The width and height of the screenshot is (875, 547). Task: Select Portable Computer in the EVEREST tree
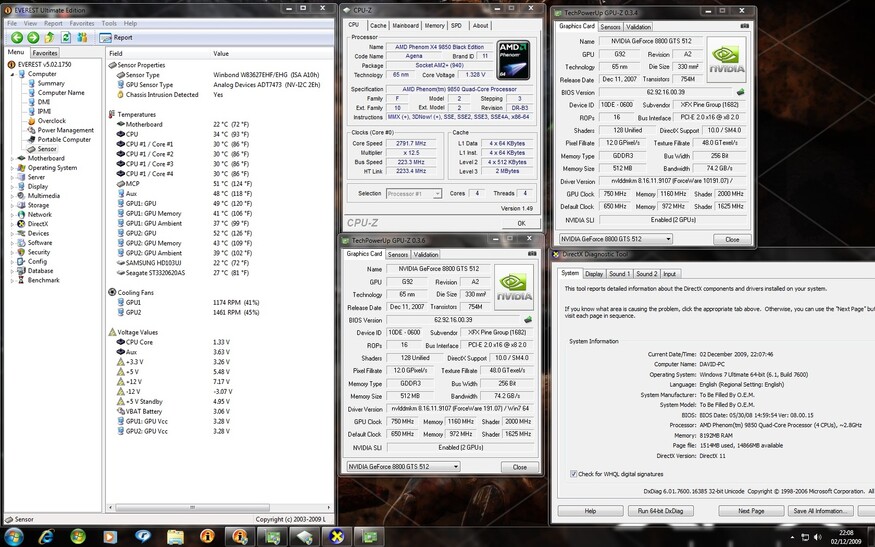point(64,140)
